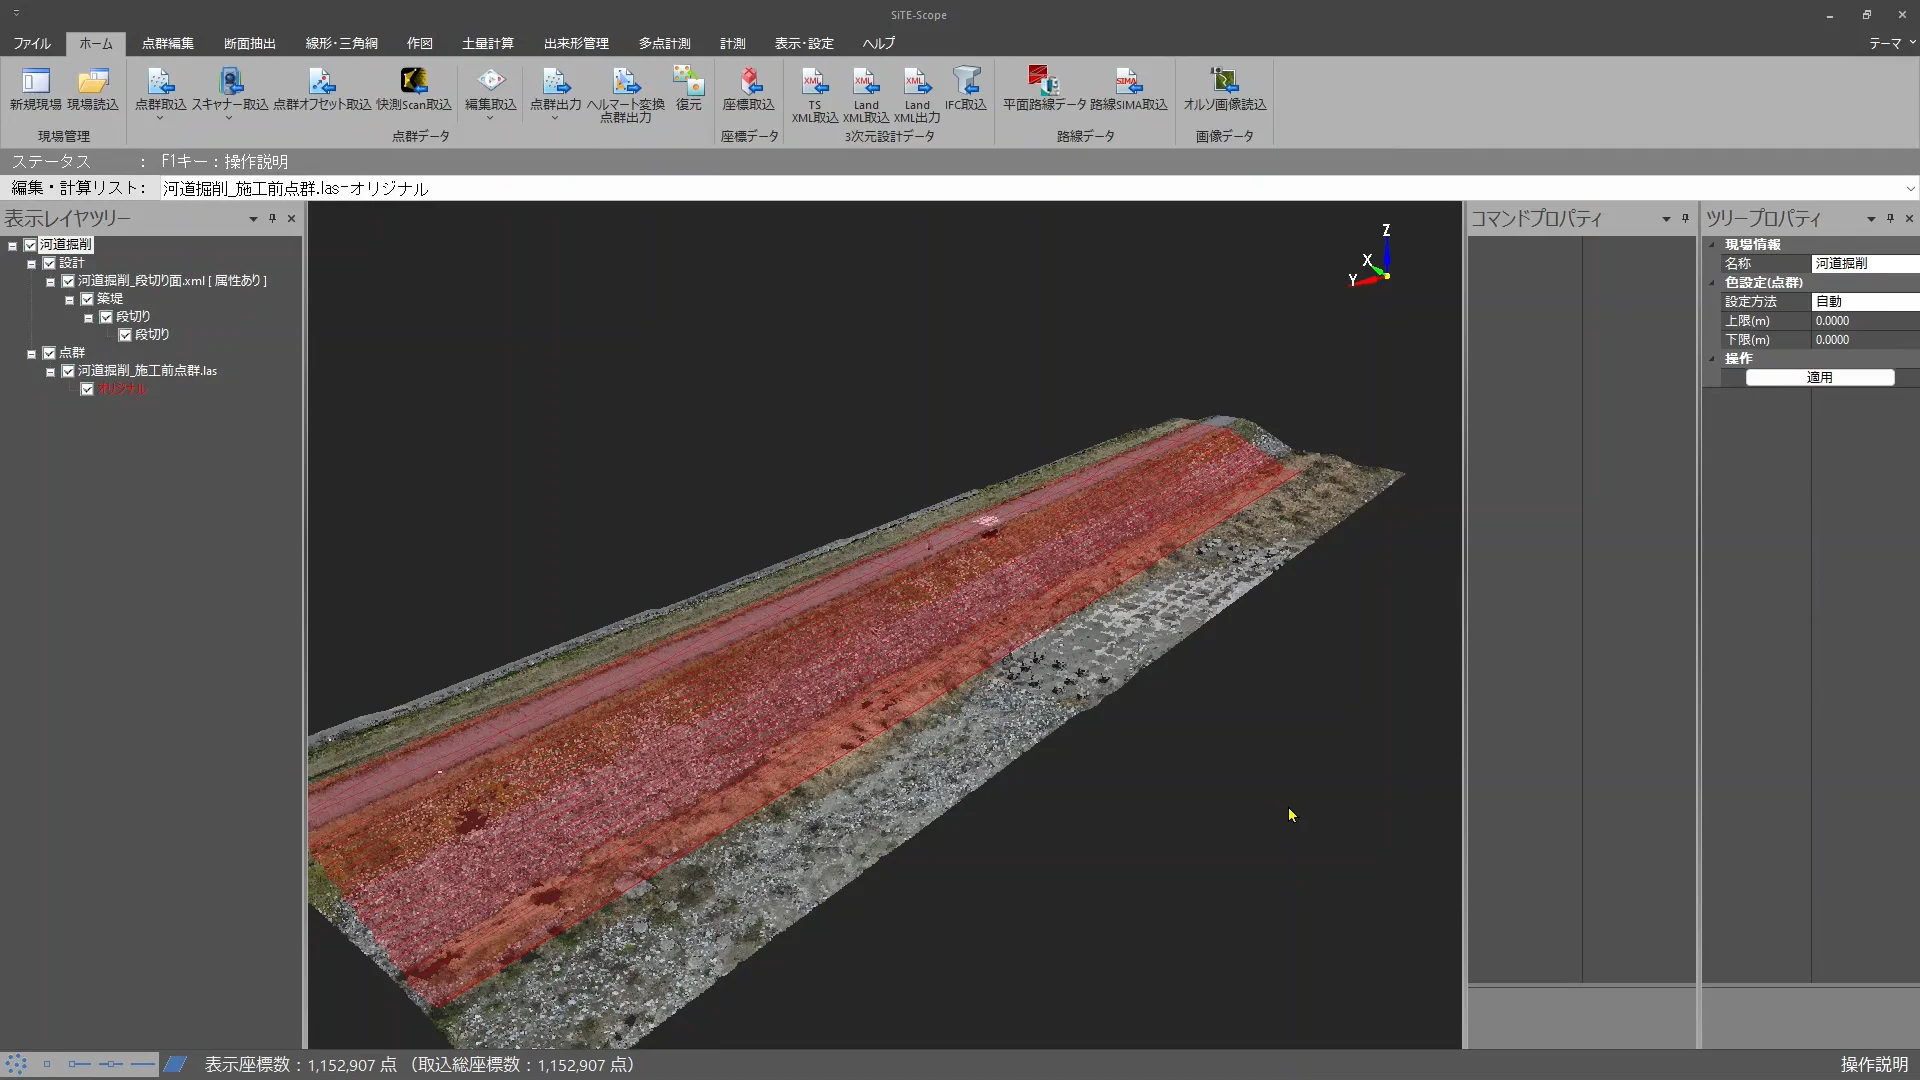Switch to 出来形管理 tab
Screen dimensions: 1920x1080
coord(576,43)
